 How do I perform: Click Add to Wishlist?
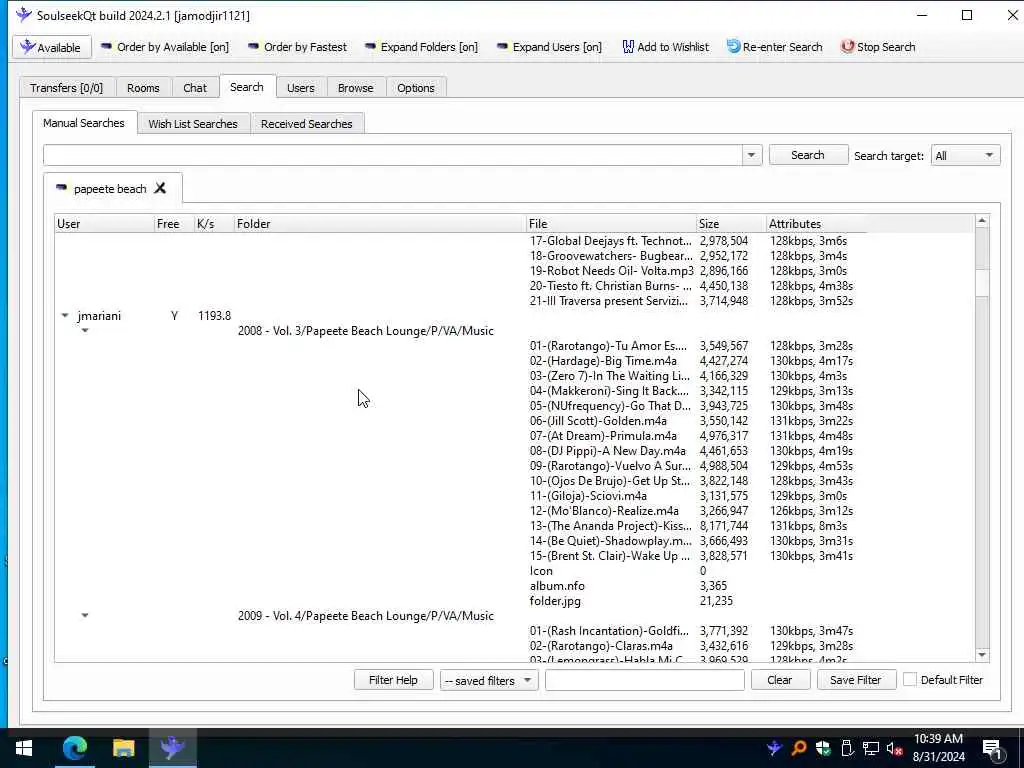[x=665, y=47]
